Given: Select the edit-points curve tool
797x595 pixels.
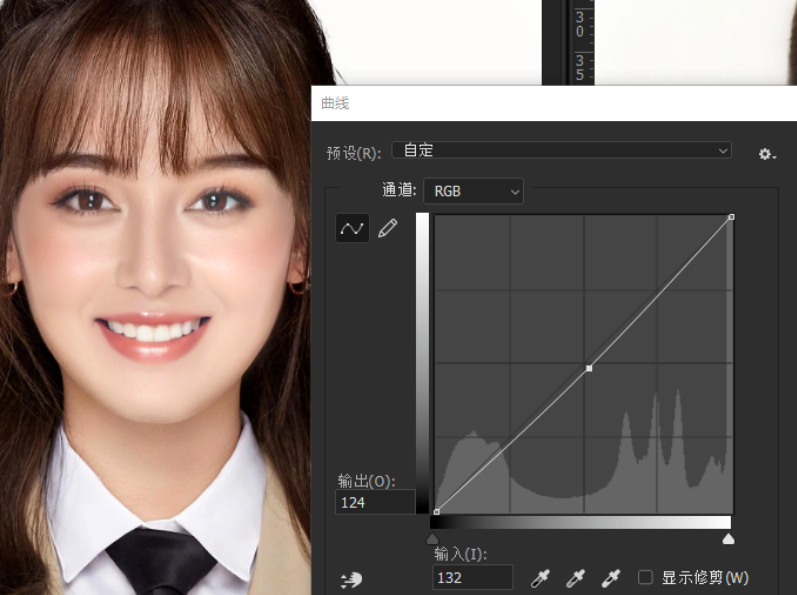Looking at the screenshot, I should (352, 228).
